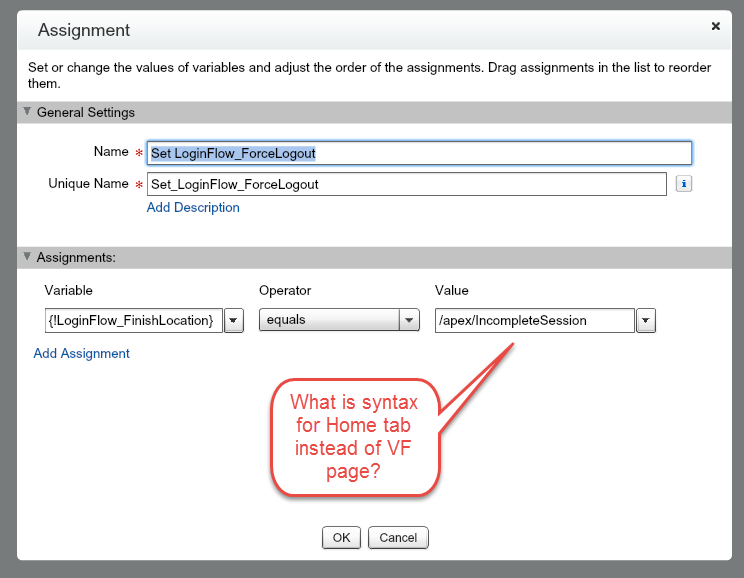The height and width of the screenshot is (578, 744).
Task: Click the Add Description link
Action: tap(193, 208)
